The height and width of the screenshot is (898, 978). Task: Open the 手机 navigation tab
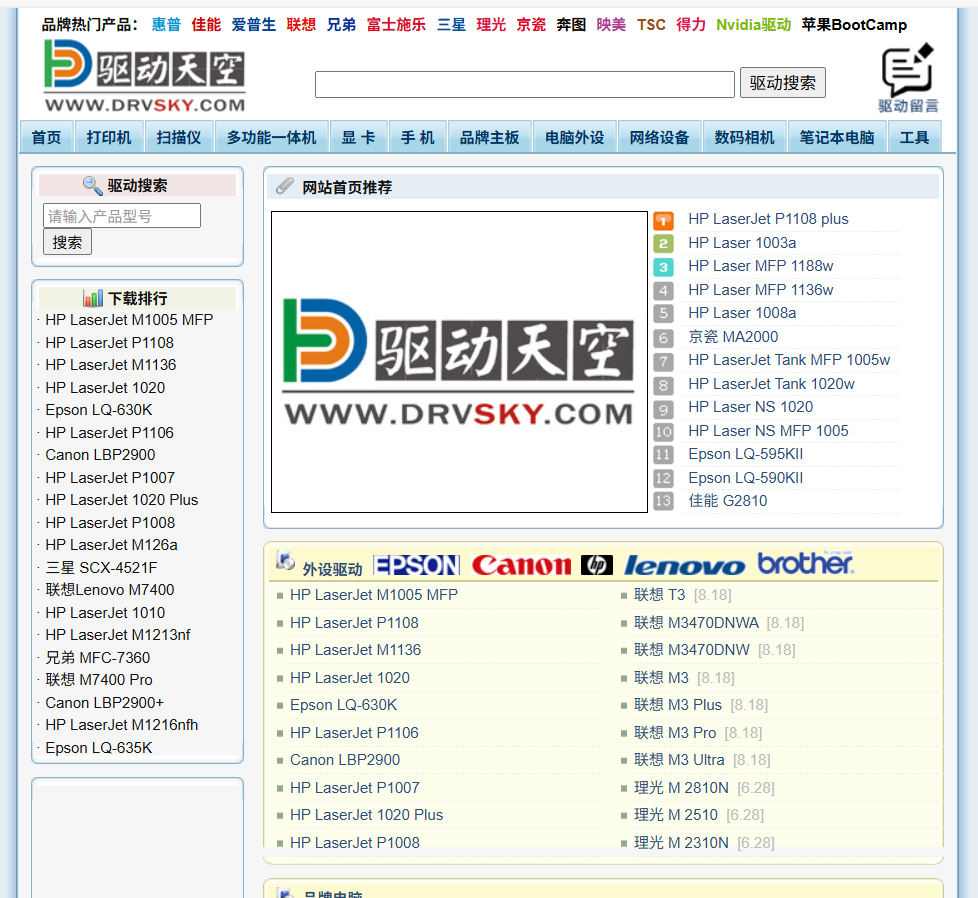pyautogui.click(x=417, y=137)
